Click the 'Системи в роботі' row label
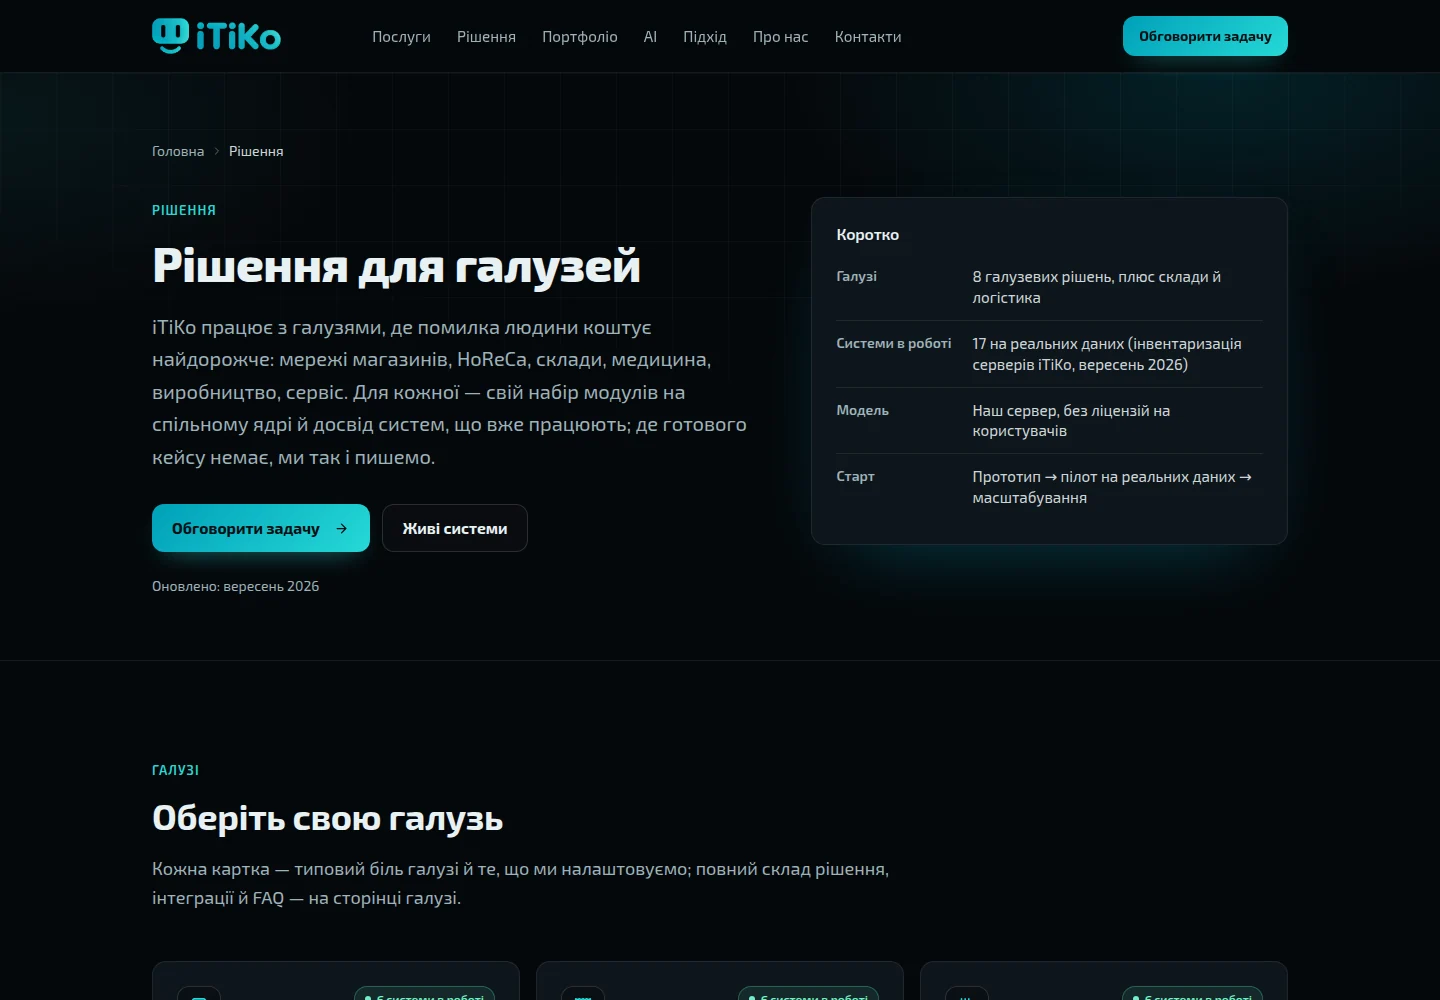 (x=894, y=343)
